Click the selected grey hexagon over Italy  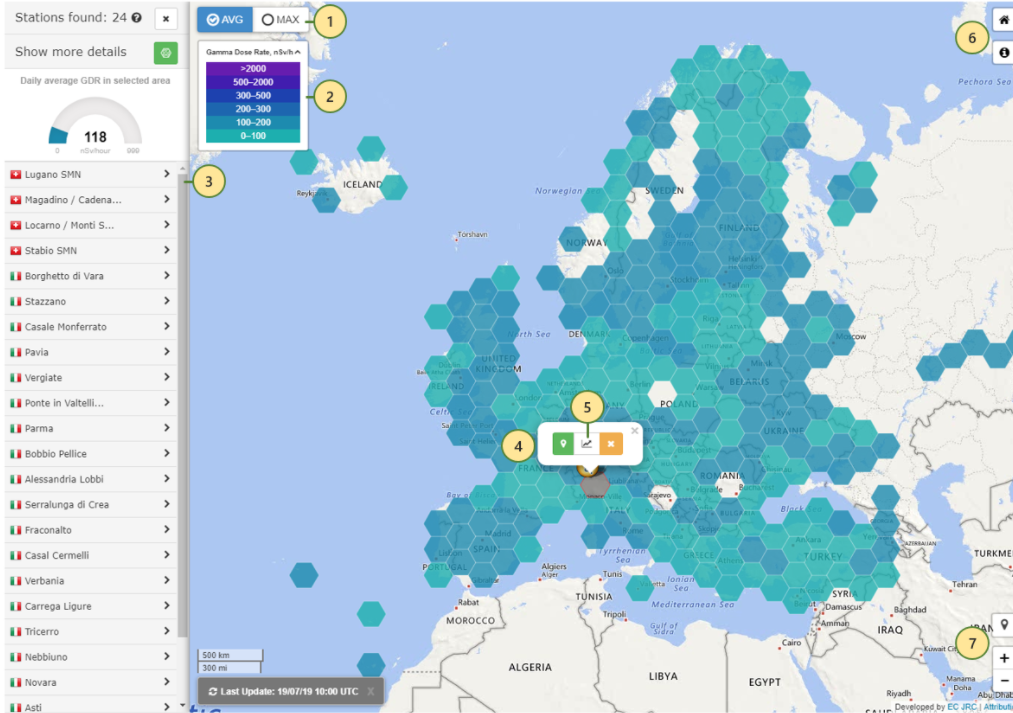click(x=594, y=485)
